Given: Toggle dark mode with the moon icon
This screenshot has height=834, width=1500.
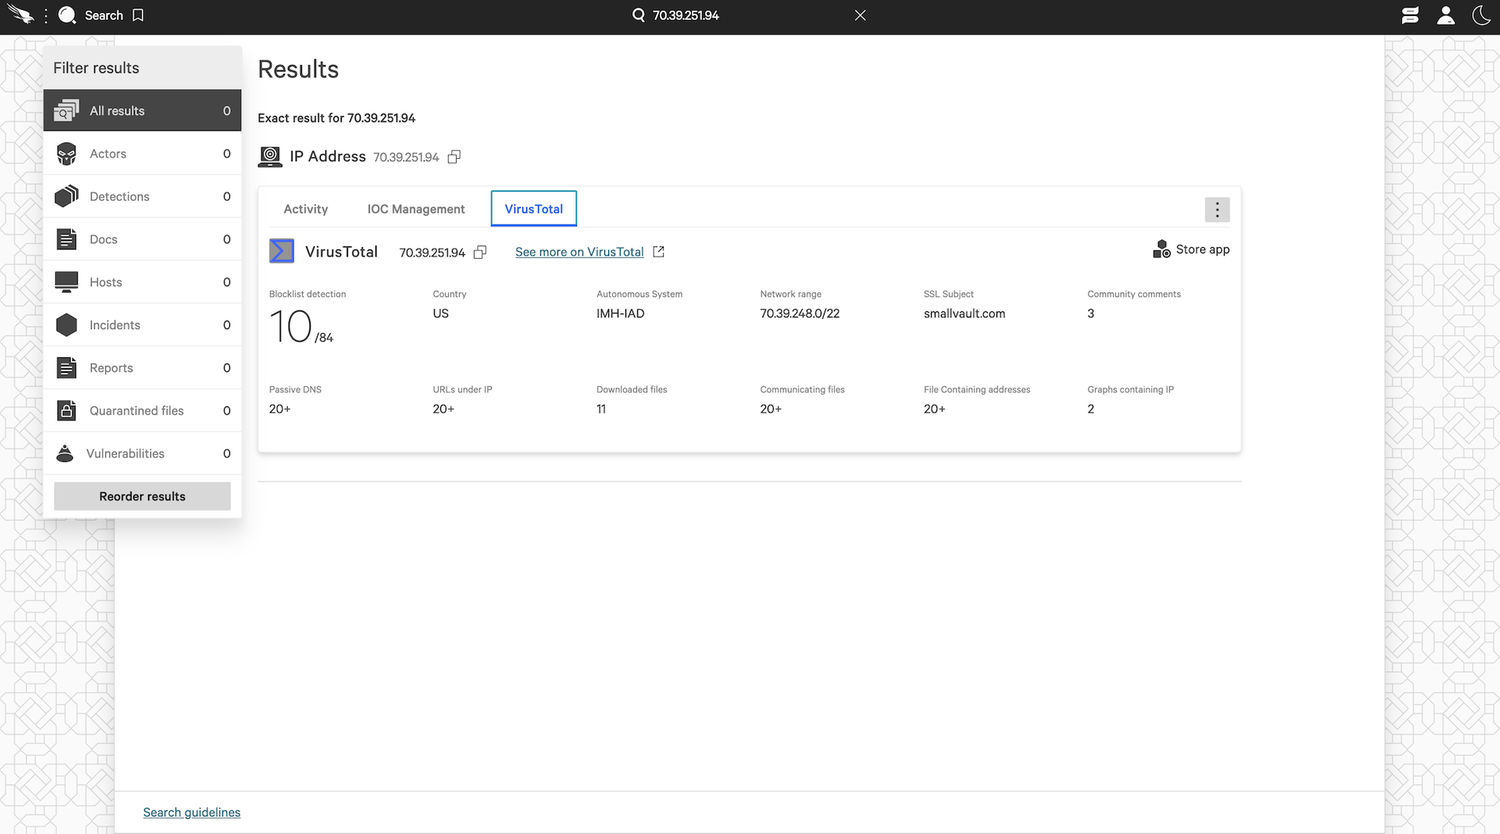Looking at the screenshot, I should pos(1482,15).
